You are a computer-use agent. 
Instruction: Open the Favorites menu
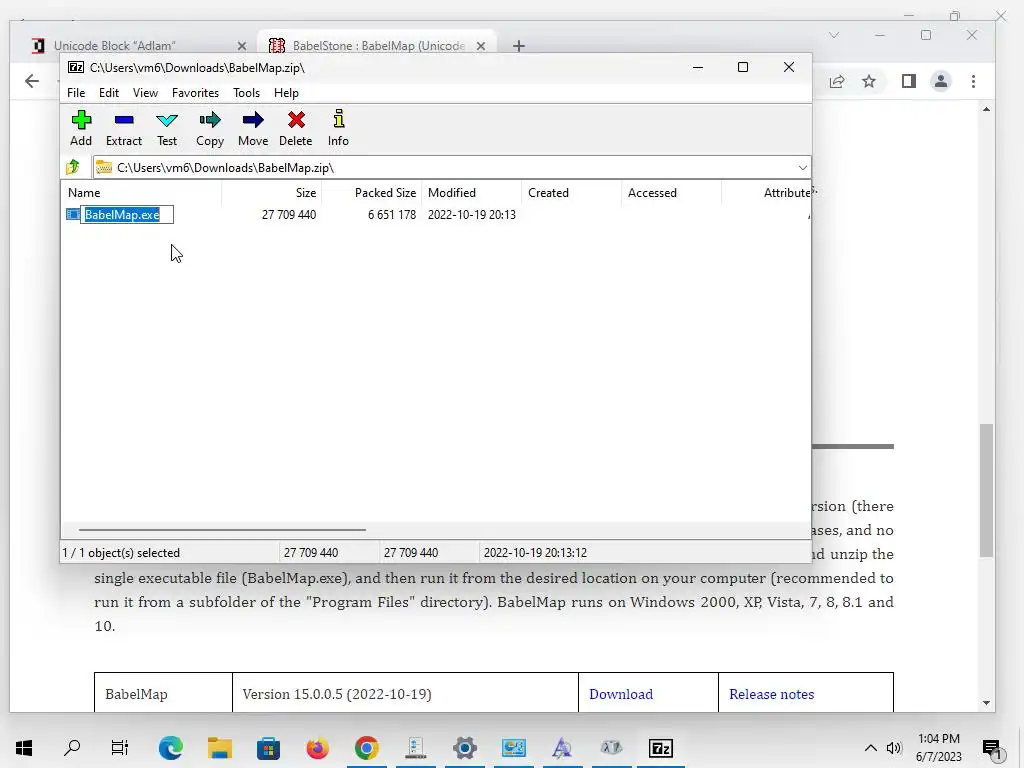(195, 93)
